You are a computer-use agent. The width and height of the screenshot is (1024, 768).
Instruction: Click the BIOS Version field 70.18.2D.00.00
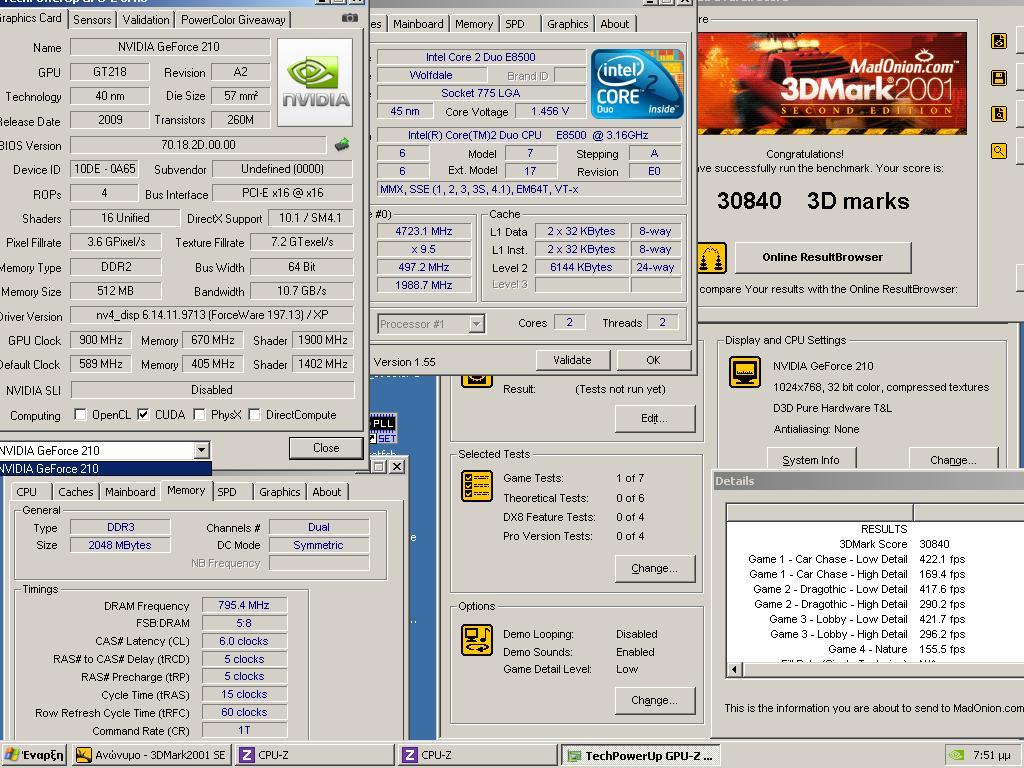[198, 145]
